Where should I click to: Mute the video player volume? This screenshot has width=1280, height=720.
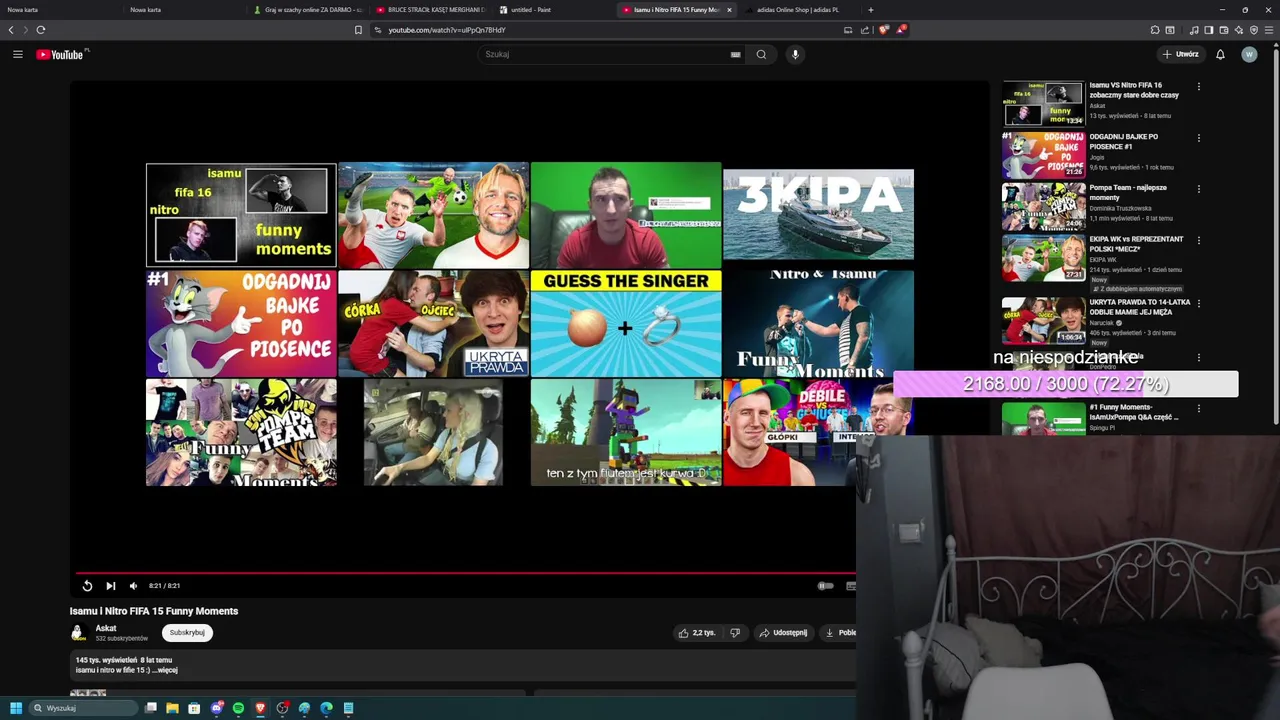133,586
